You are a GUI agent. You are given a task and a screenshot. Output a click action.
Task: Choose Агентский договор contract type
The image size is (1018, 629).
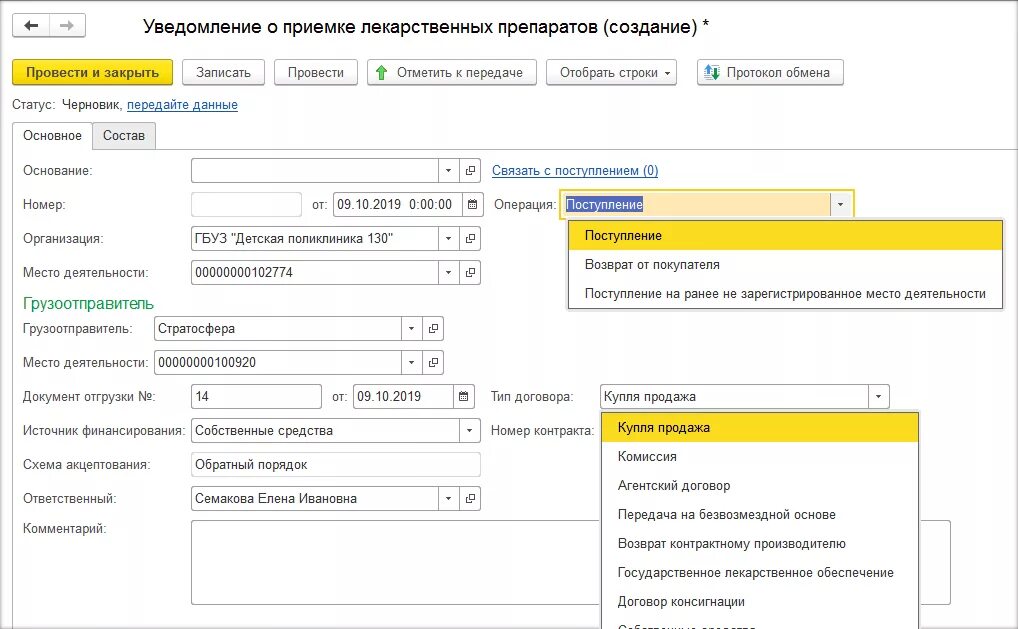coord(674,486)
